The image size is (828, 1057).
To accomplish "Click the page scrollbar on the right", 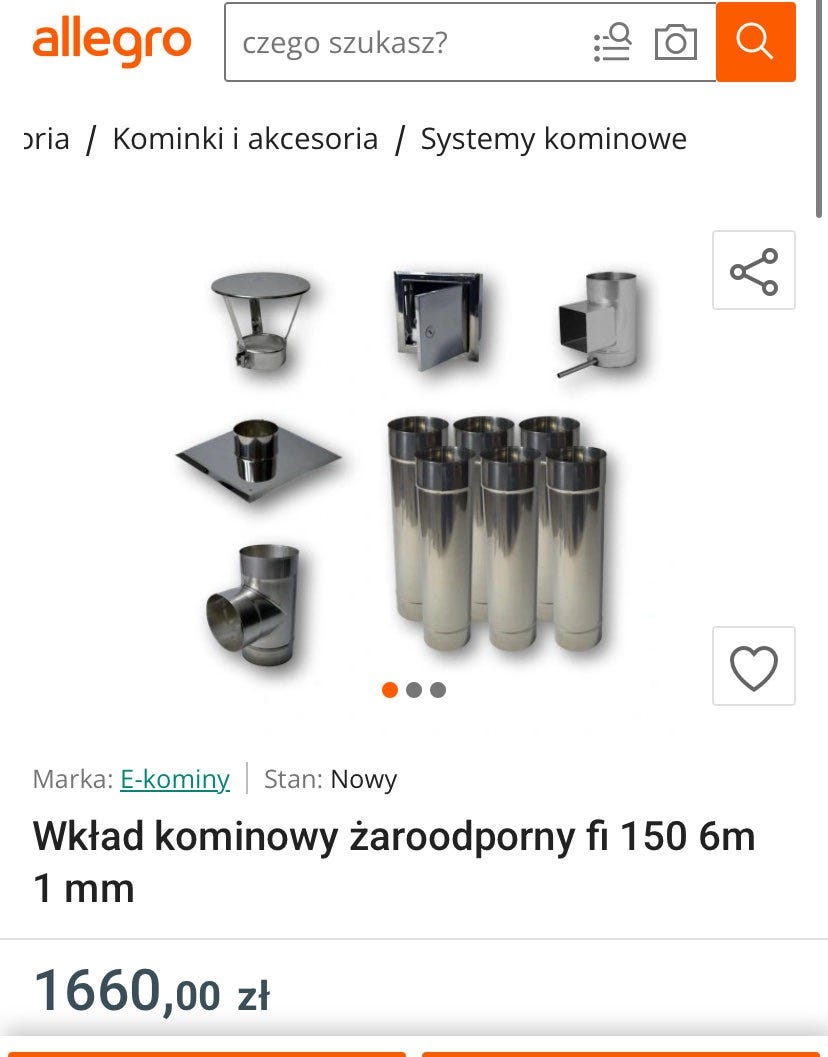I will pyautogui.click(x=819, y=110).
